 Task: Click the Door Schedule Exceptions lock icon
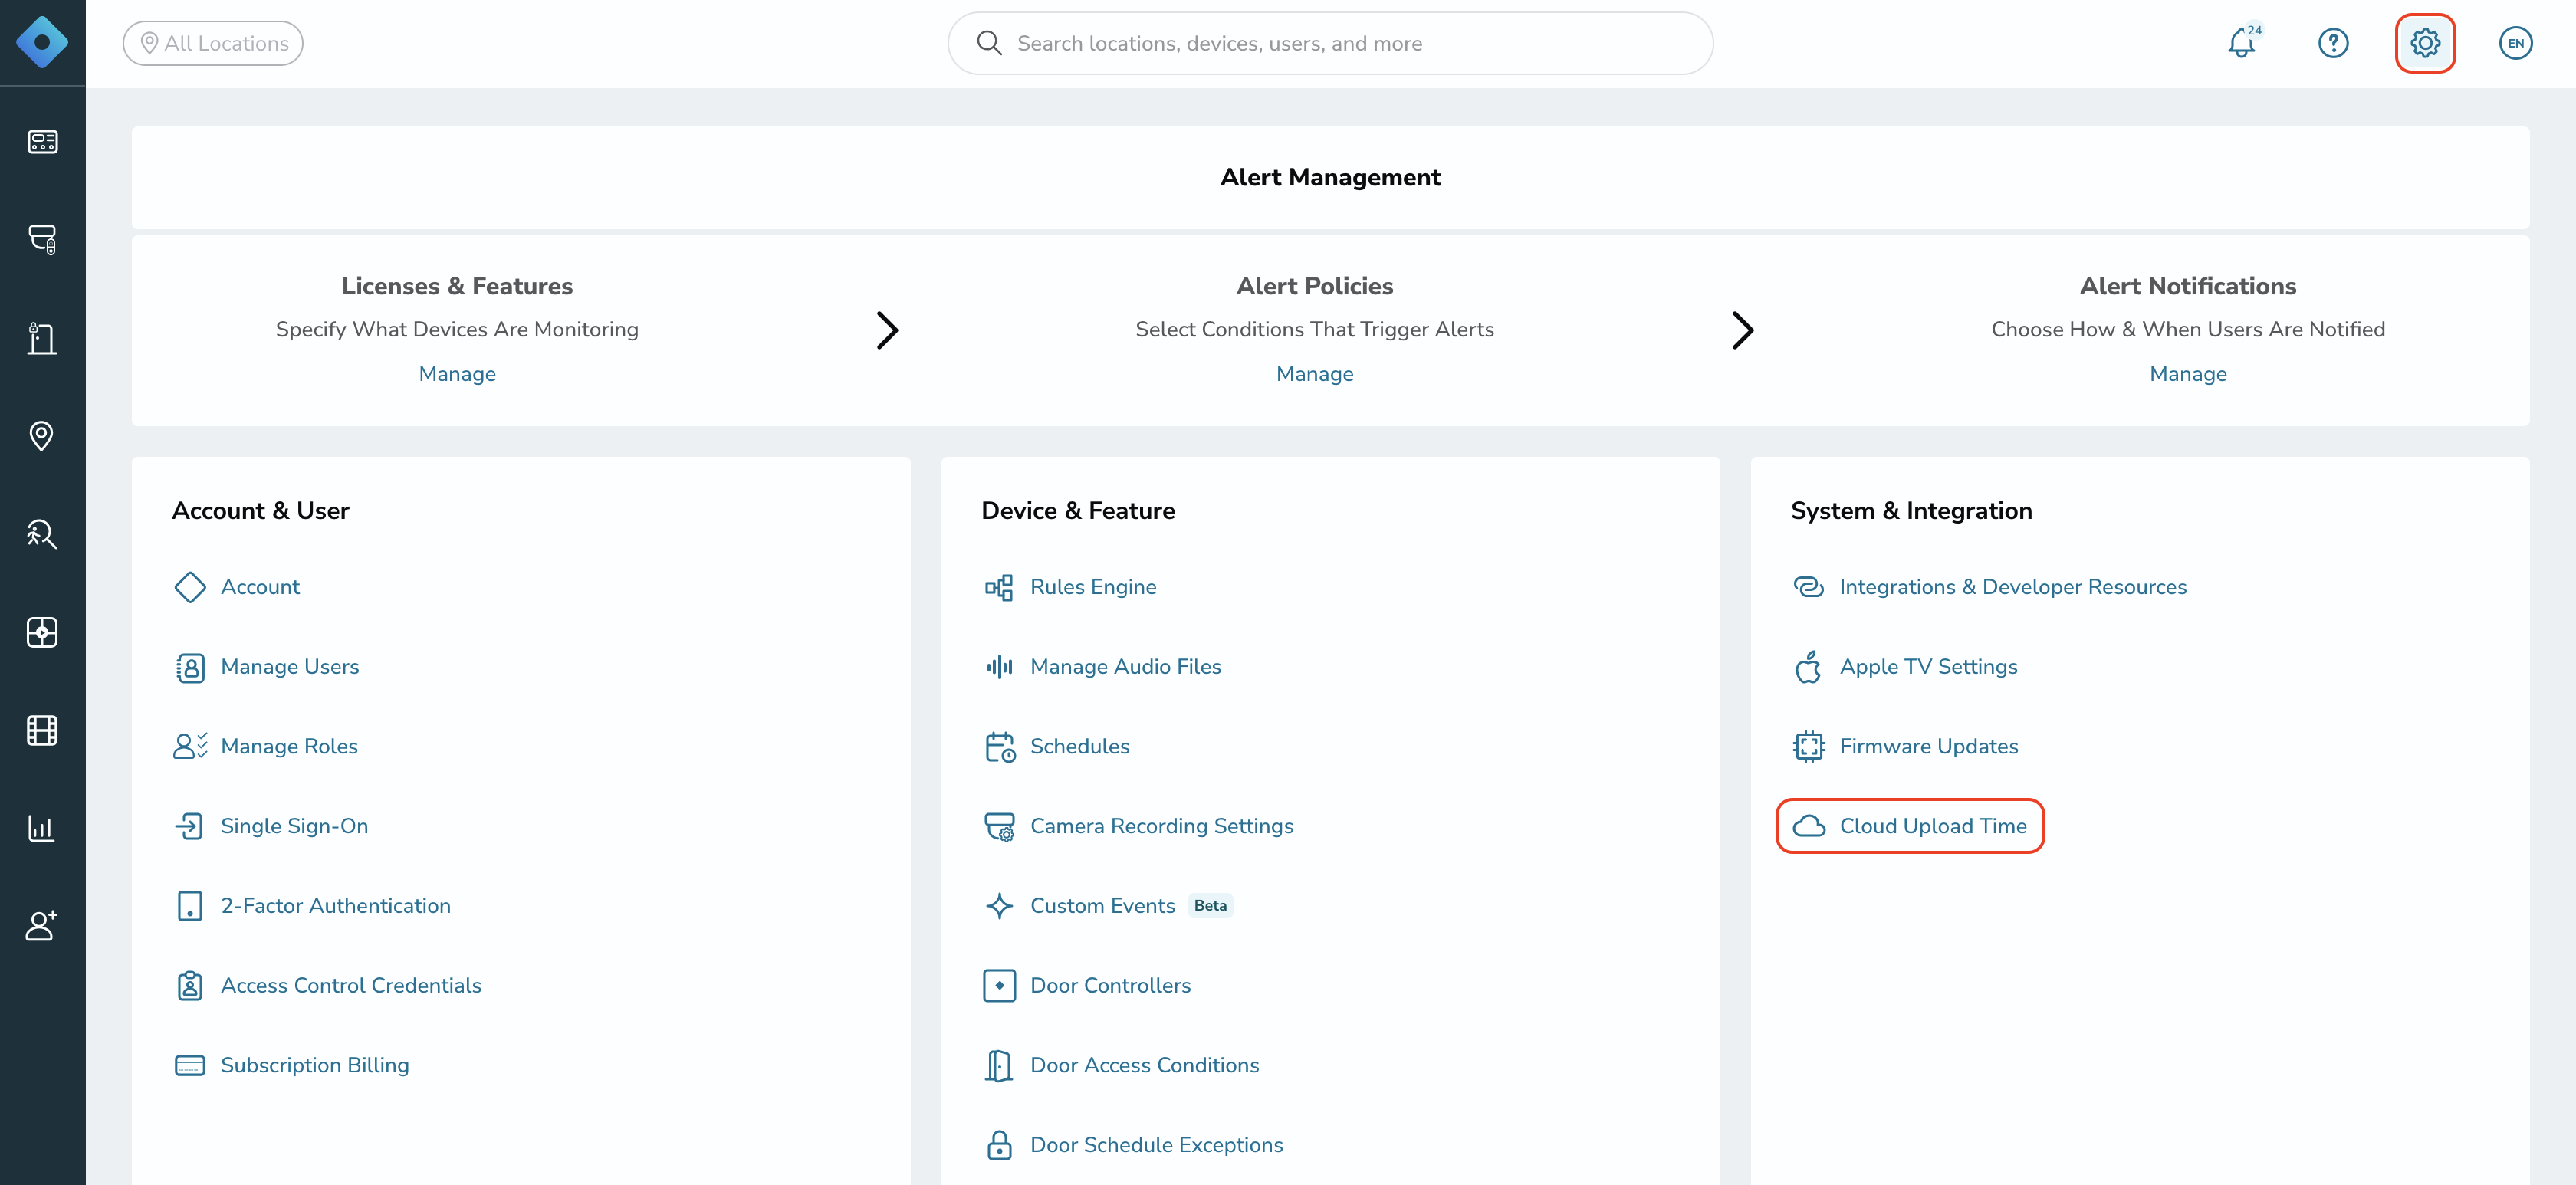tap(999, 1145)
